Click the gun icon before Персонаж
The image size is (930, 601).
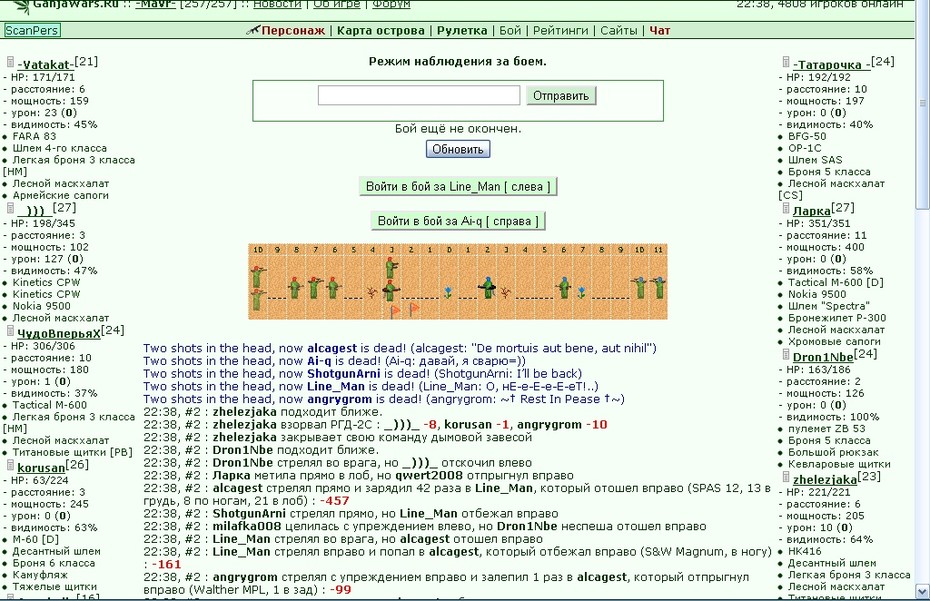[253, 30]
